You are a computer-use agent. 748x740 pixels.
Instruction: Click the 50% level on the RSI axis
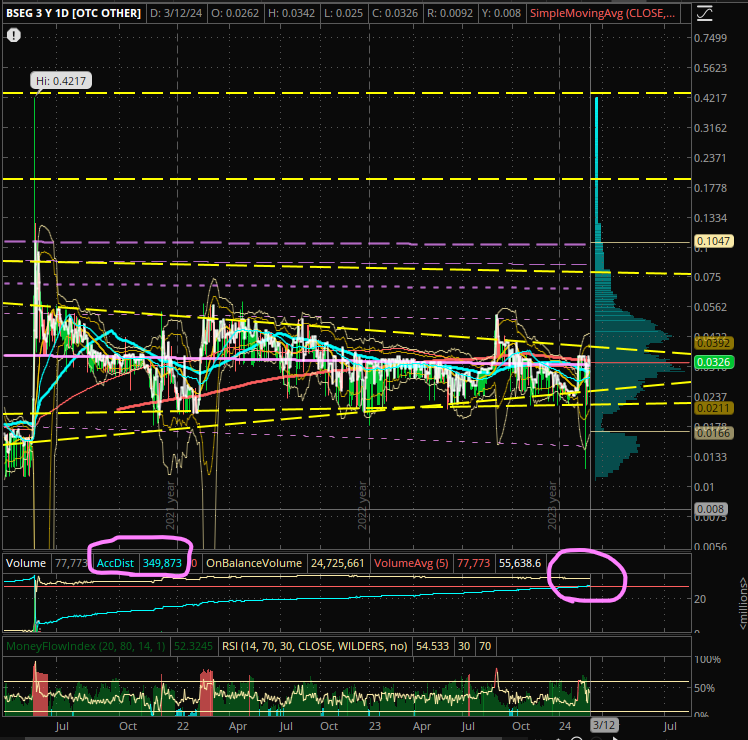pyautogui.click(x=704, y=688)
